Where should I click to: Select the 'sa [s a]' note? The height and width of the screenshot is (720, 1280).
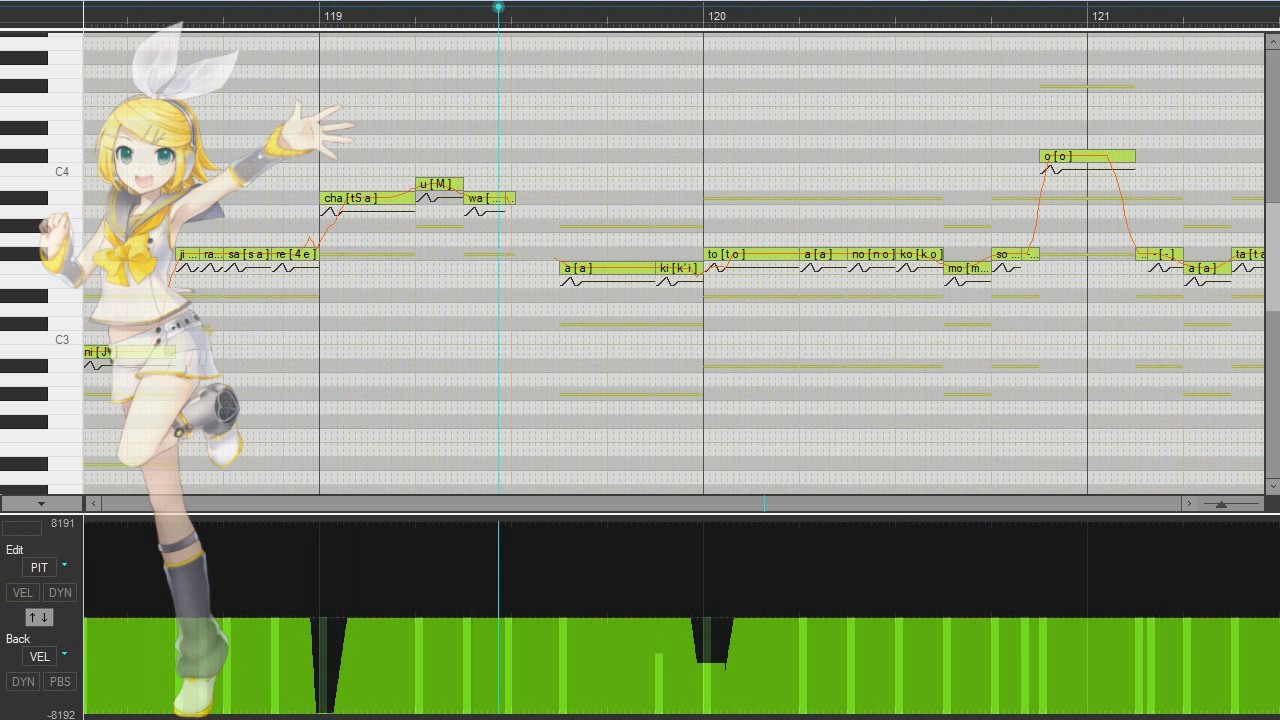tap(248, 254)
